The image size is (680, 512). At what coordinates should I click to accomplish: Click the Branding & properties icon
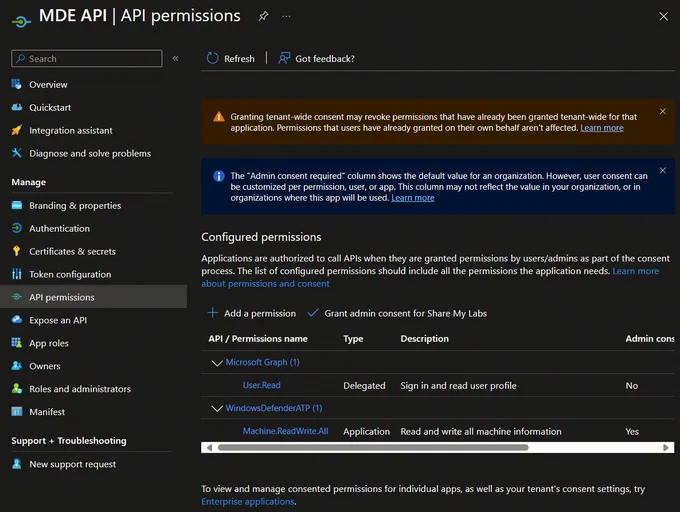click(16, 205)
